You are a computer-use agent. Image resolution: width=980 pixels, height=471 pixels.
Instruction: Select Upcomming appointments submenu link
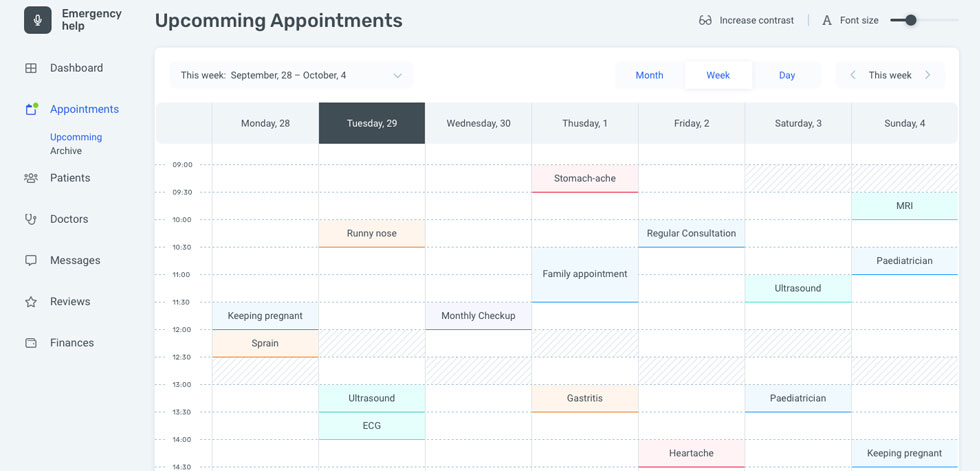click(76, 137)
